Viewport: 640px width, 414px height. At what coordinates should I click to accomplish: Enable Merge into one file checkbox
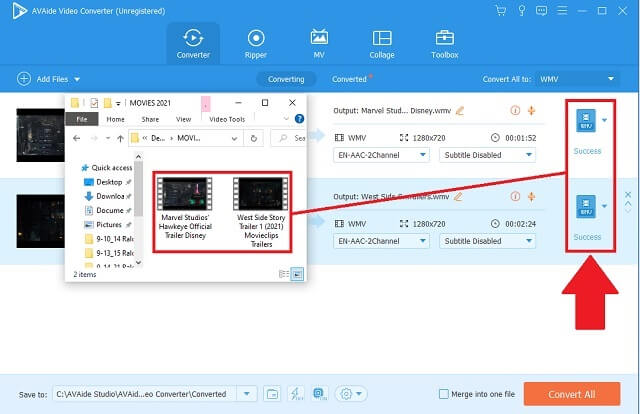(444, 394)
